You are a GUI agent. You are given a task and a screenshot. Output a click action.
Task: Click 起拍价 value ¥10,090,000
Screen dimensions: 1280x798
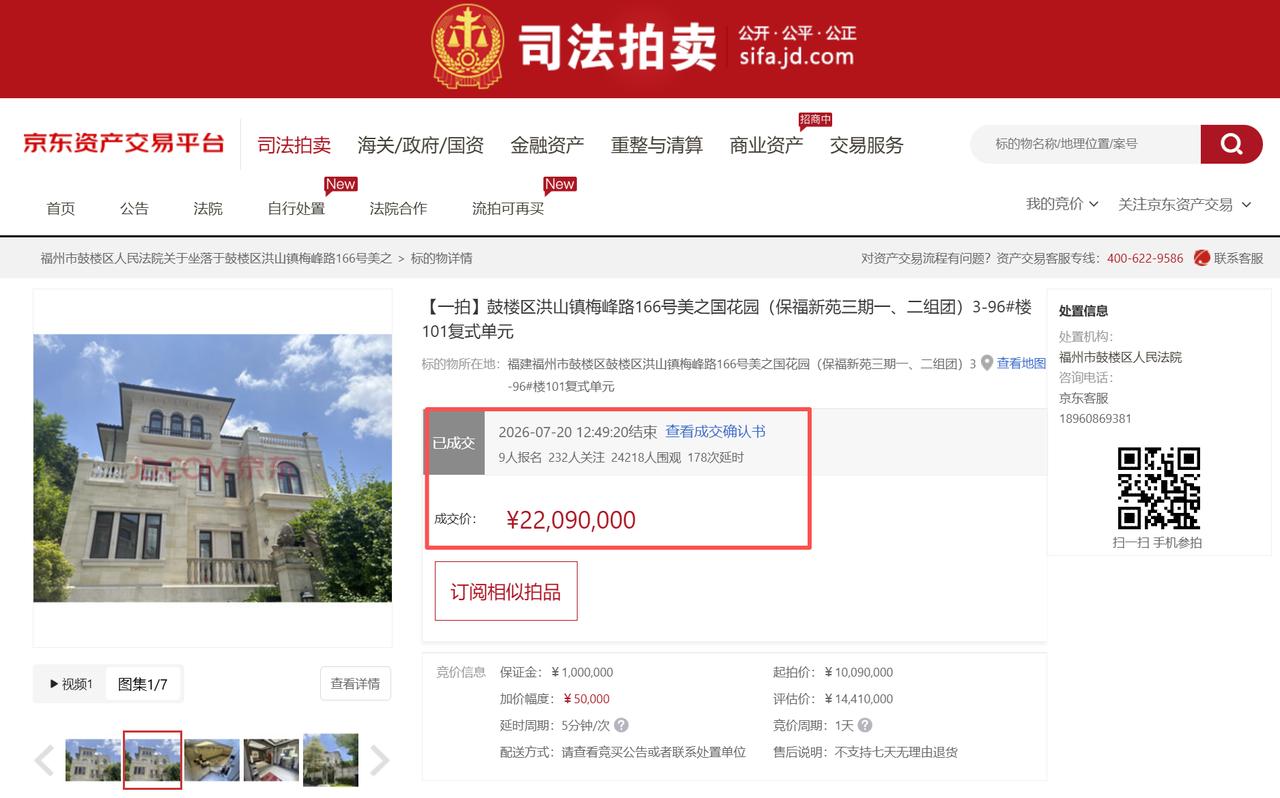[859, 672]
